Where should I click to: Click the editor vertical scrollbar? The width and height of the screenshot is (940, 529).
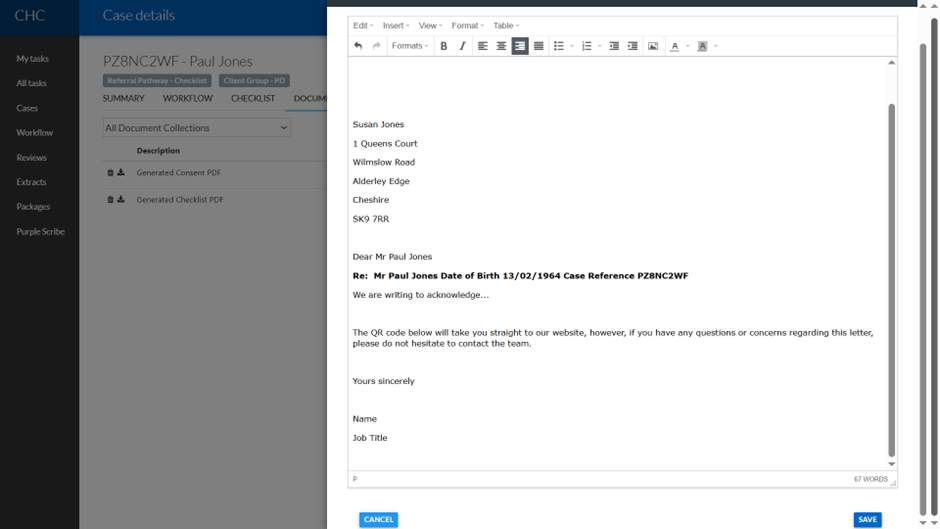891,280
